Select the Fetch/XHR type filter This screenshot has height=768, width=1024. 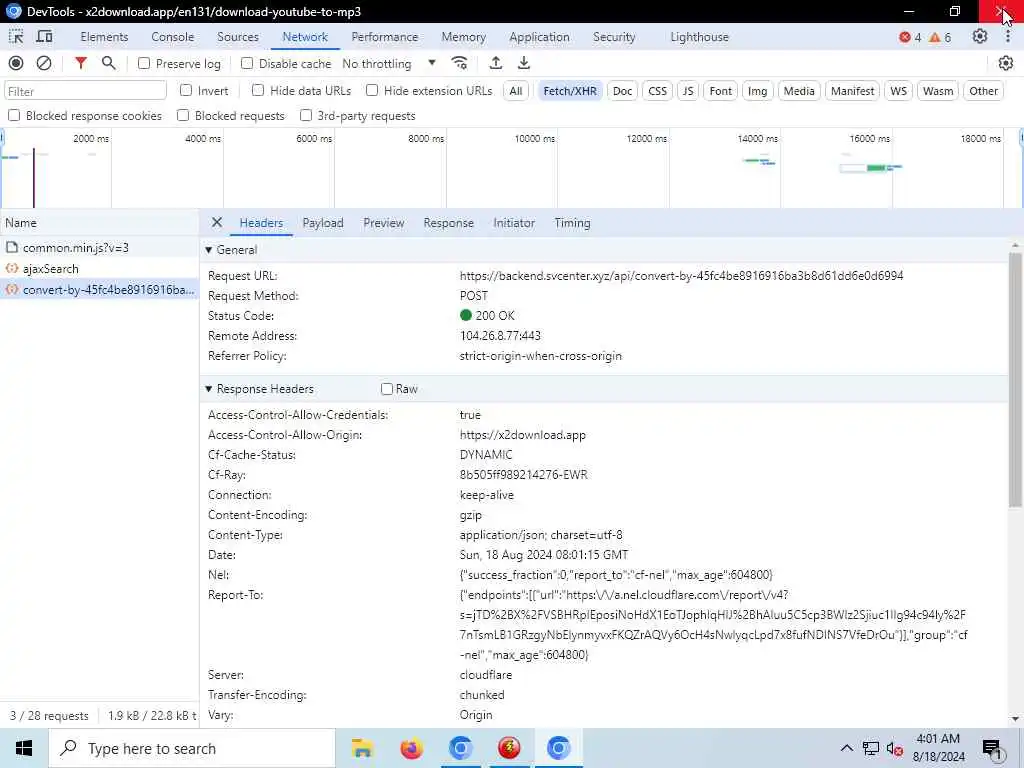coord(569,91)
